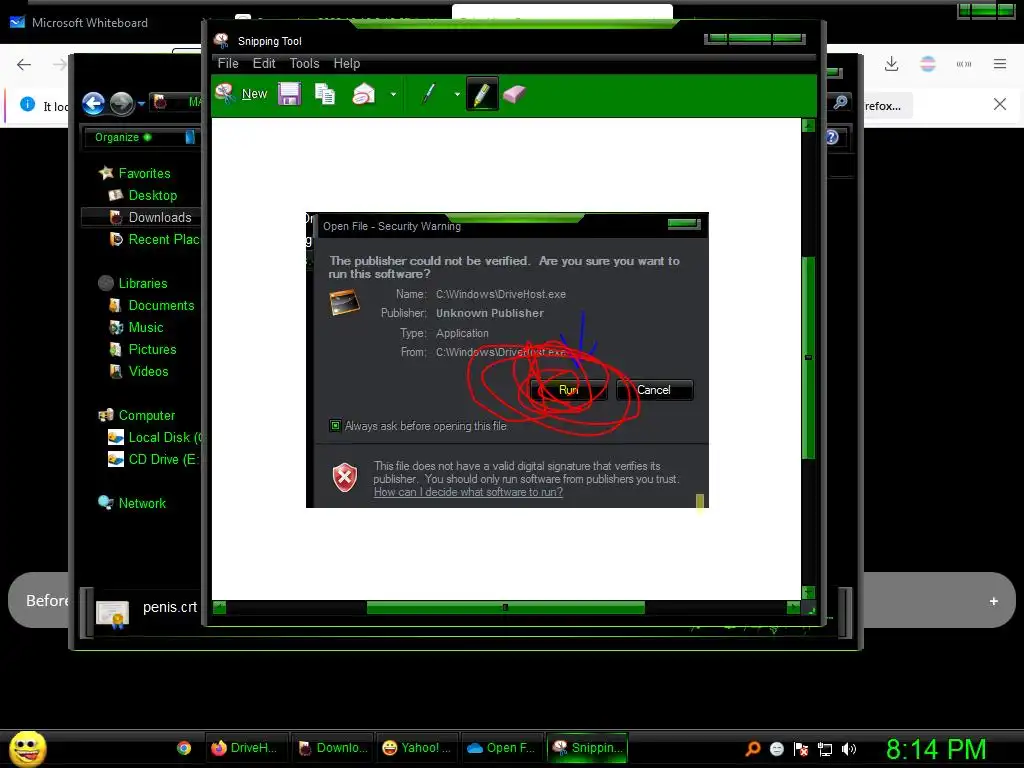Dismiss Firefox notification bar with X
The height and width of the screenshot is (768, 1024).
pyautogui.click(x=1000, y=104)
